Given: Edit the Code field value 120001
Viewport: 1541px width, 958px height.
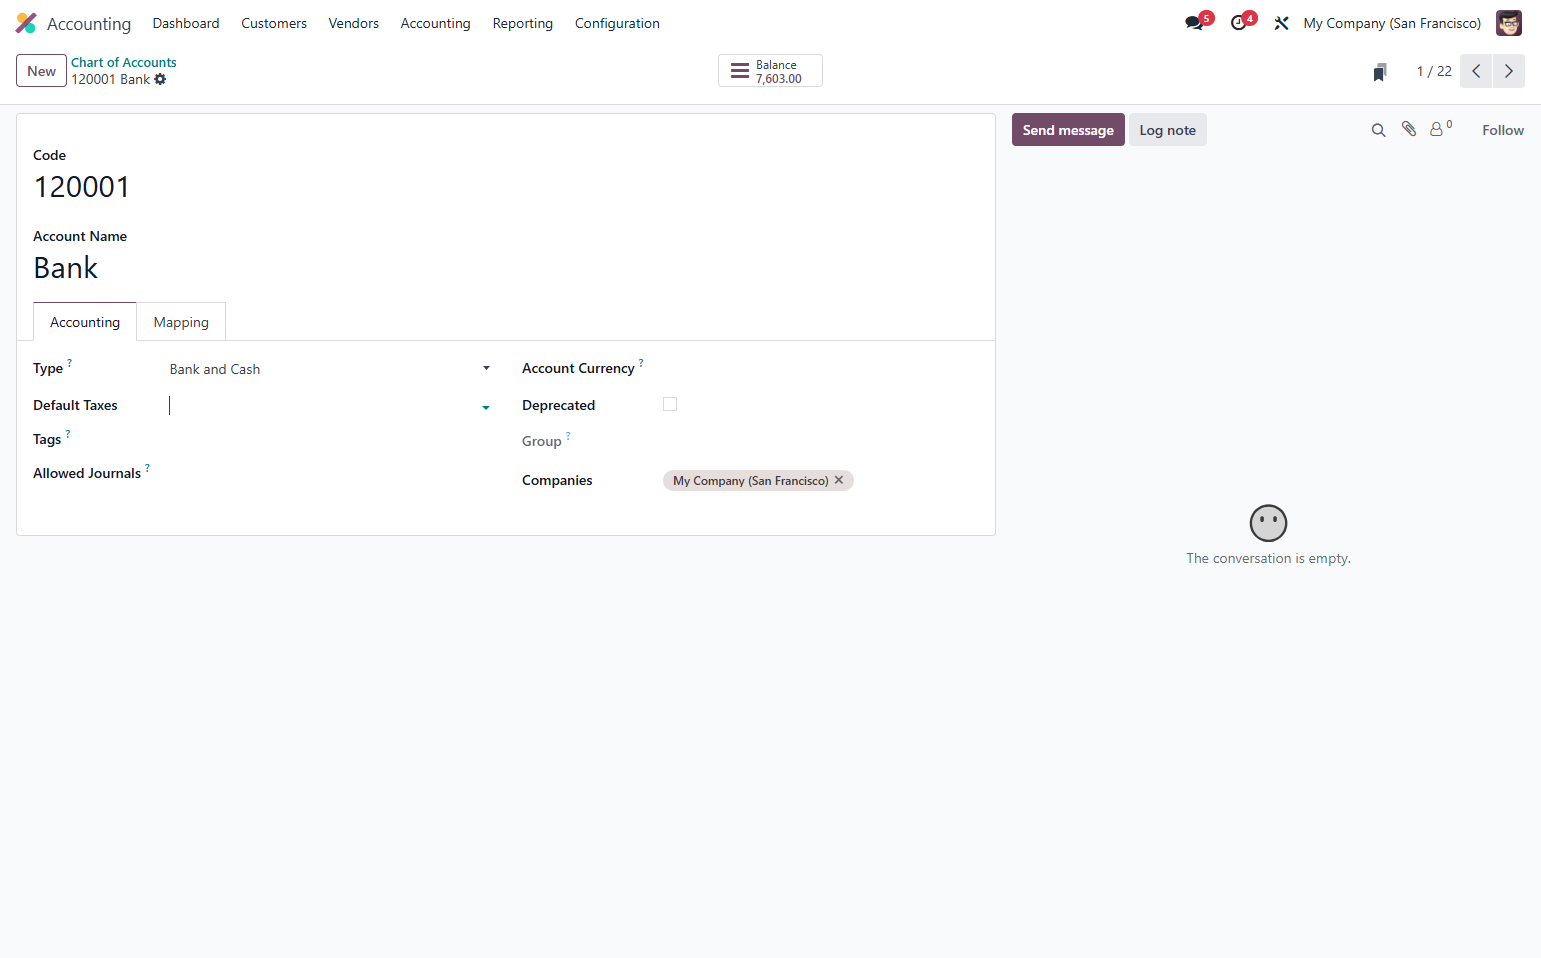Looking at the screenshot, I should click(82, 187).
